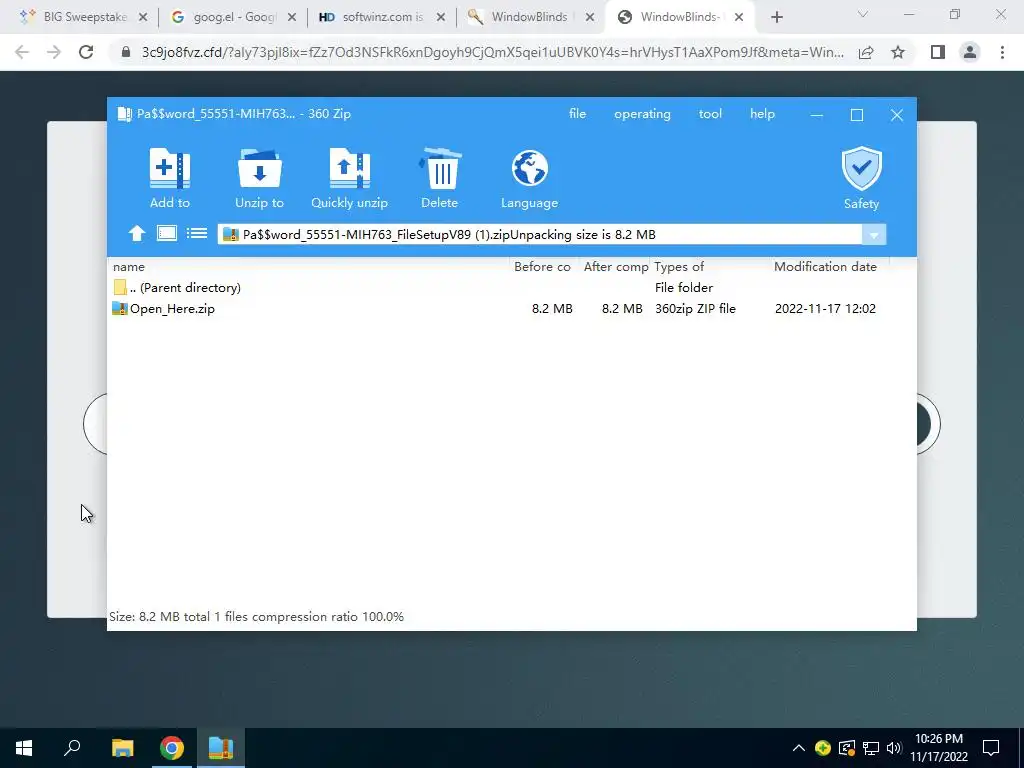Click the network icon in tray
1024x768 pixels.
pyautogui.click(x=871, y=748)
